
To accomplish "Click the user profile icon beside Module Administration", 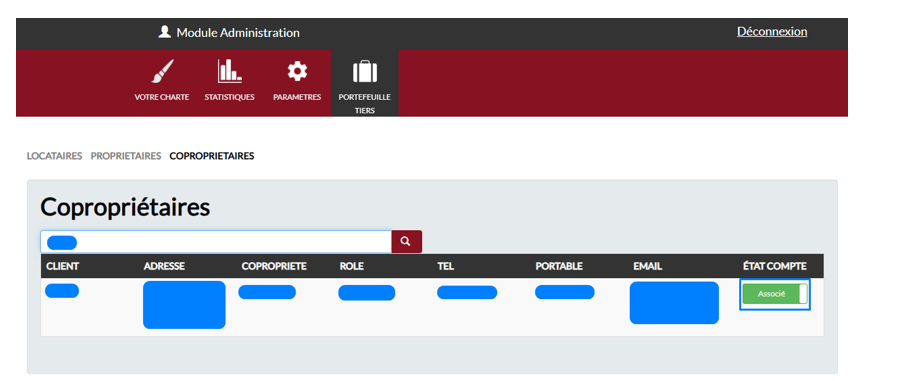I will [x=165, y=32].
